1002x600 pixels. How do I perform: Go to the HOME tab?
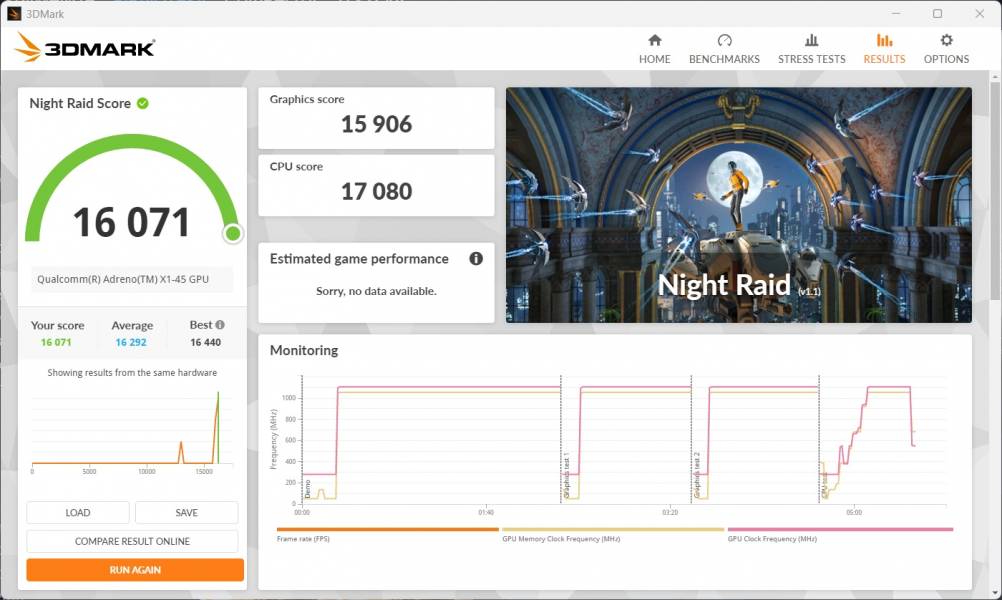tap(654, 59)
